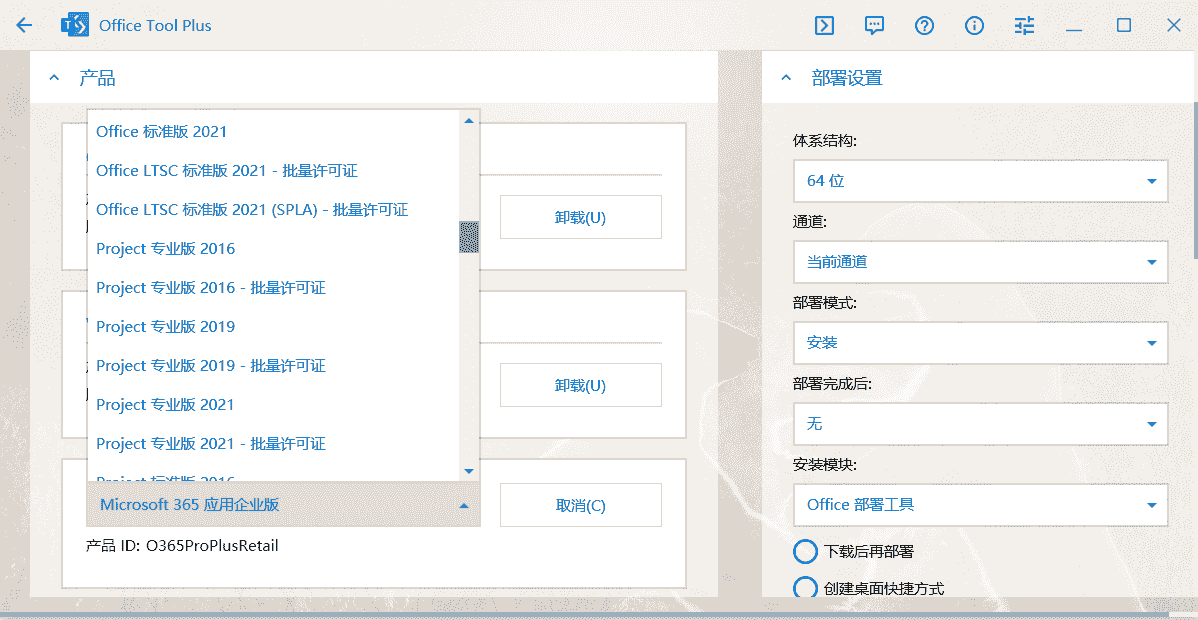Viewport: 1198px width, 620px height.
Task: Select Project 专业版 2021 - 批量许可证
Action: 273,443
